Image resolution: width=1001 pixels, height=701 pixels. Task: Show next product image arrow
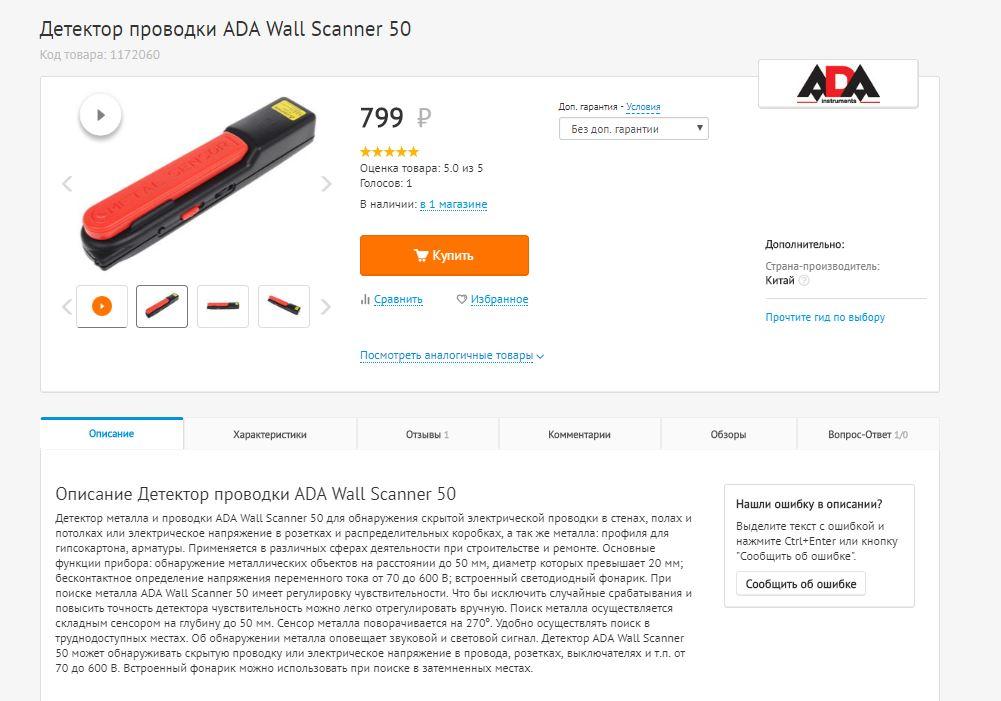(x=326, y=184)
